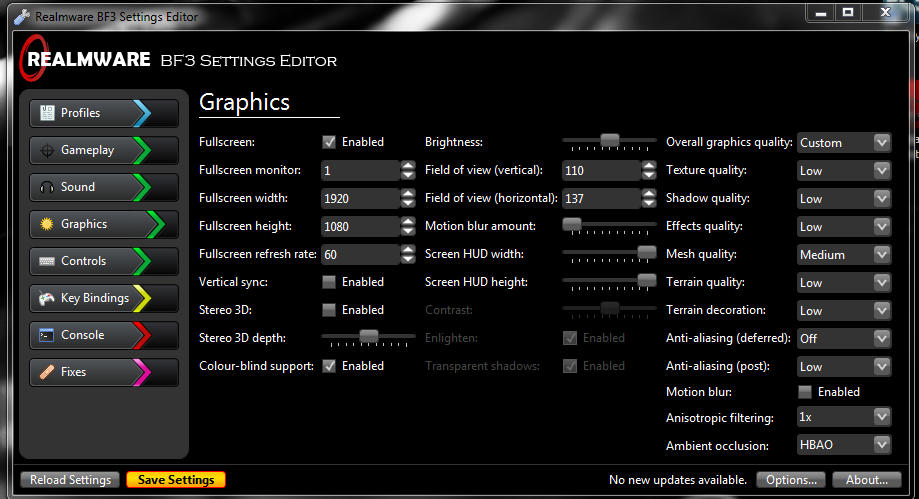This screenshot has width=919, height=499.
Task: Click the Sound headphones icon
Action: coord(47,187)
